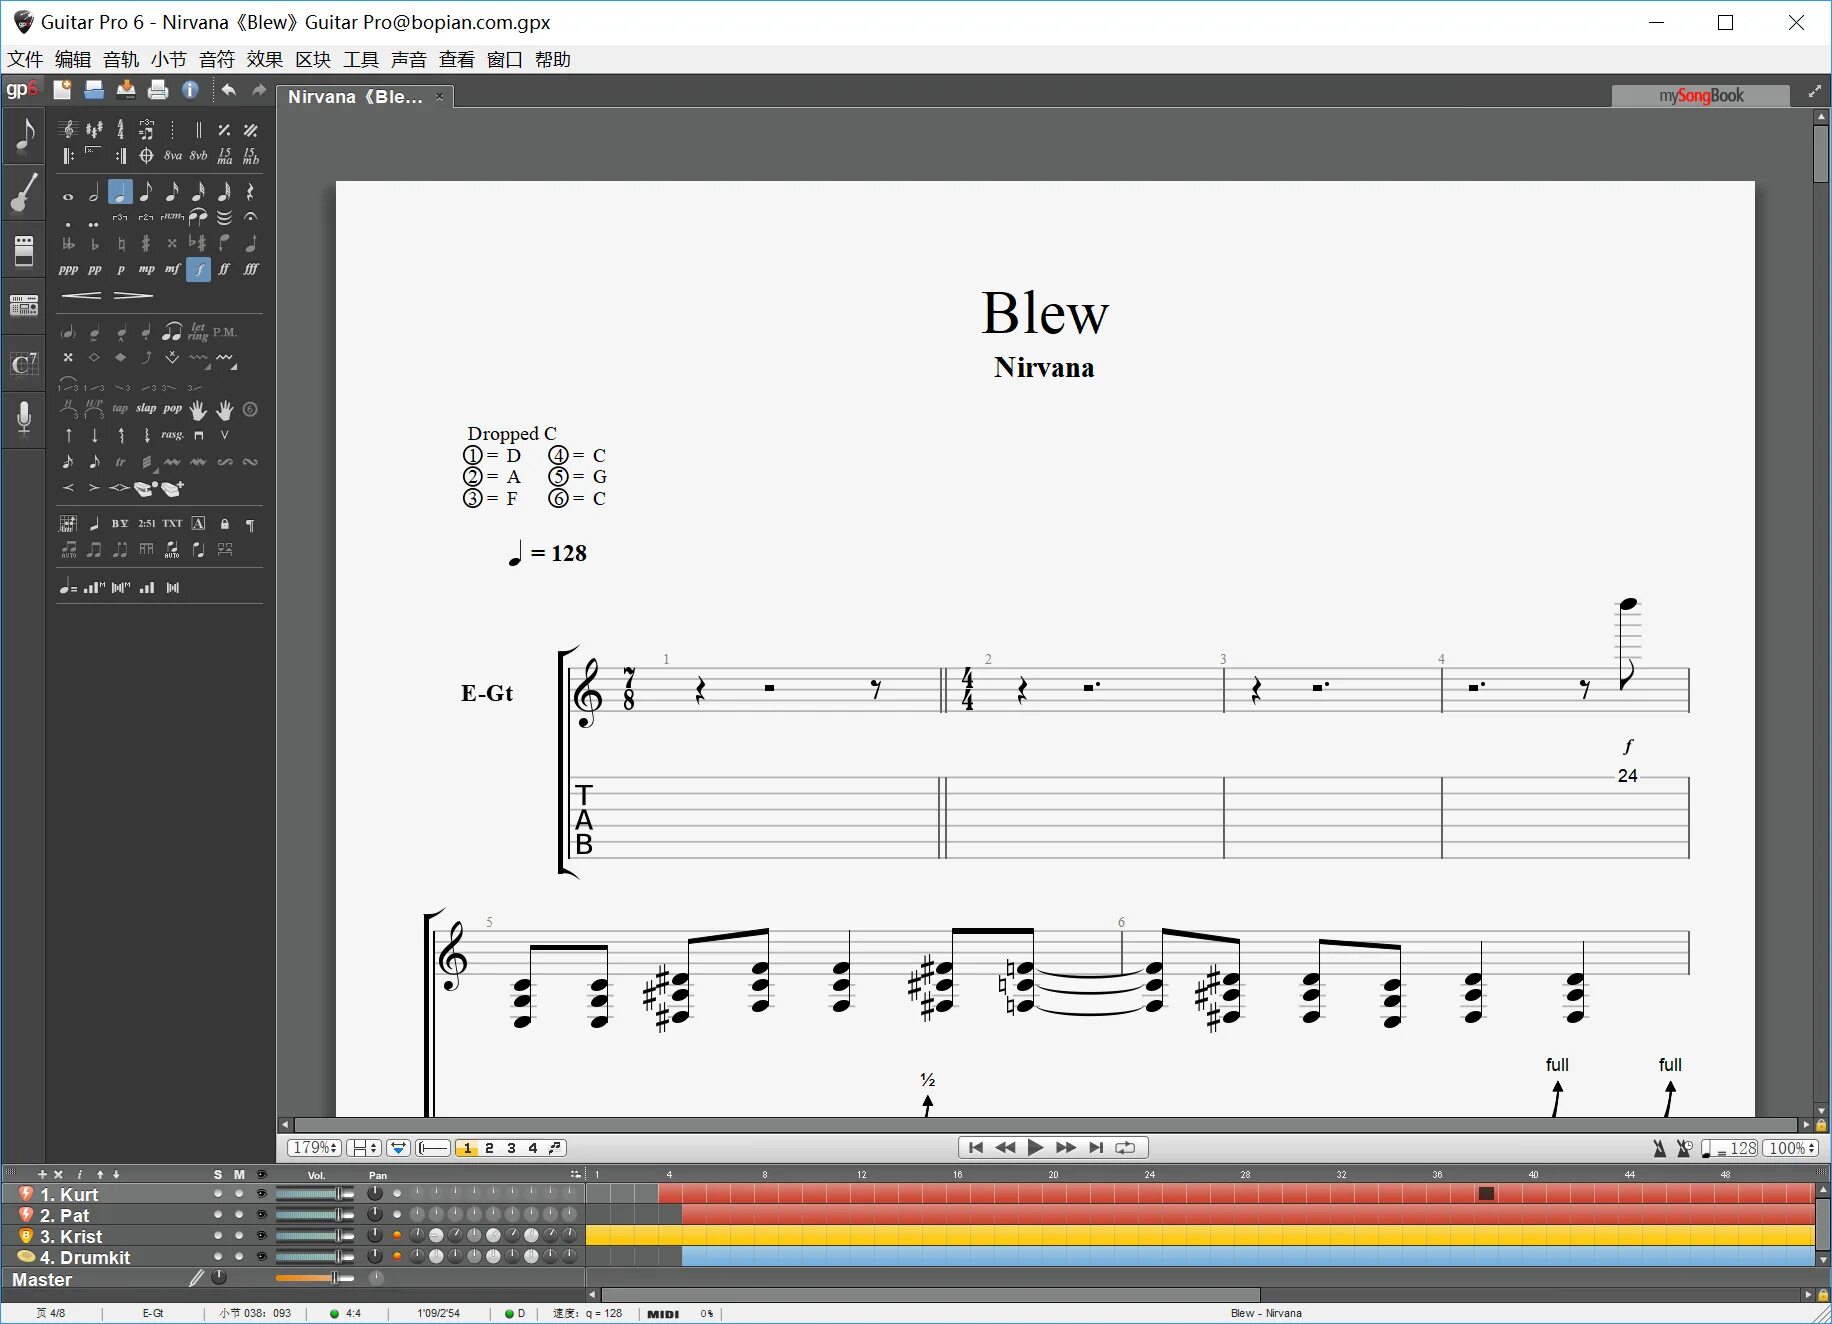Open the chord C7 panel in the sidebar

(x=24, y=364)
